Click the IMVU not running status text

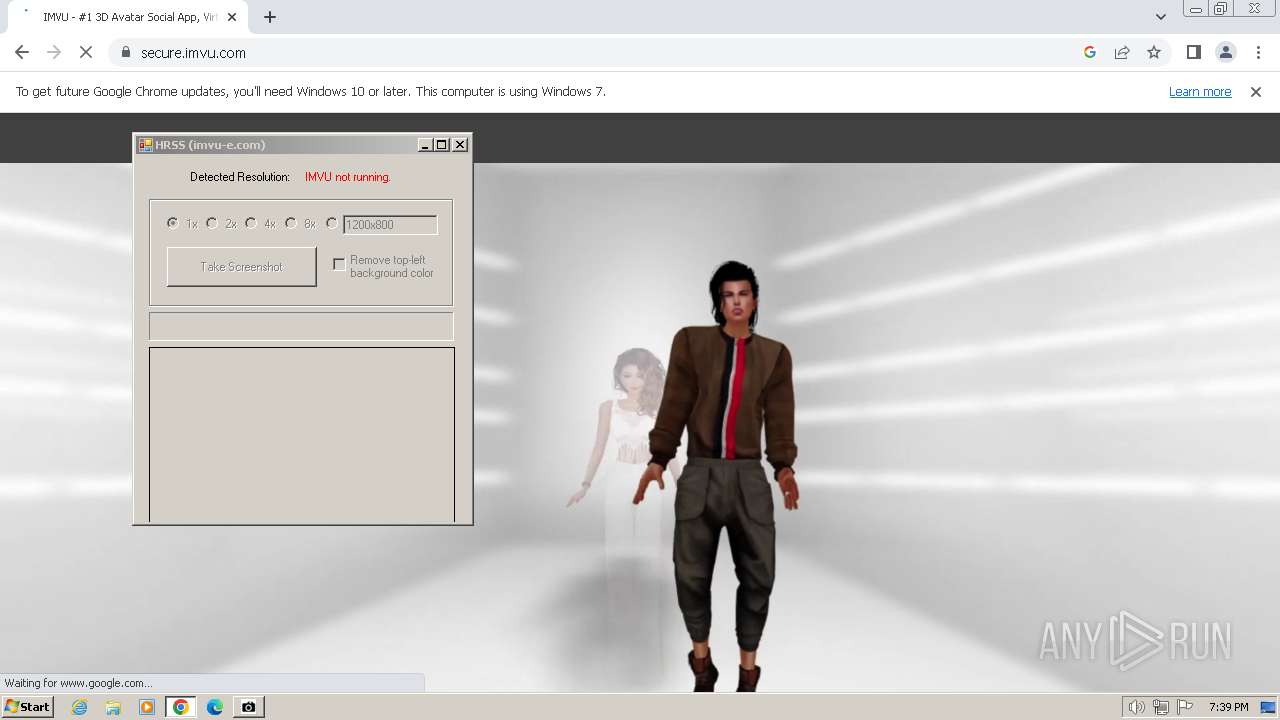(x=348, y=177)
